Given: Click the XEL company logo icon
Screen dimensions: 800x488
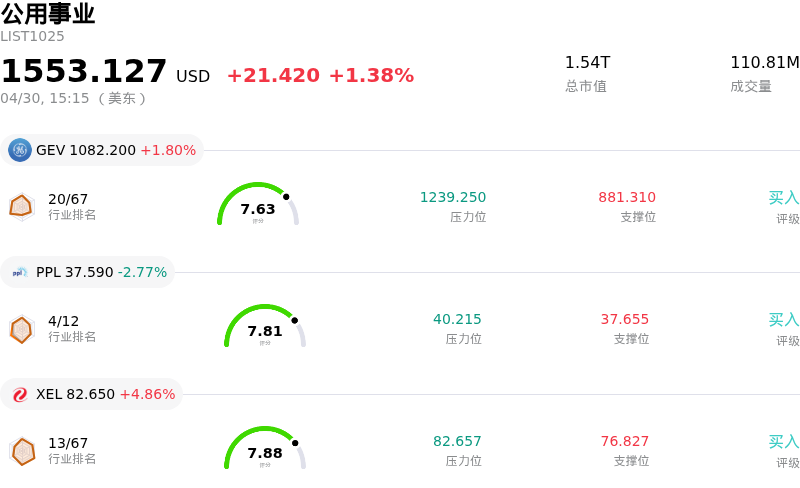Looking at the screenshot, I should (20, 394).
